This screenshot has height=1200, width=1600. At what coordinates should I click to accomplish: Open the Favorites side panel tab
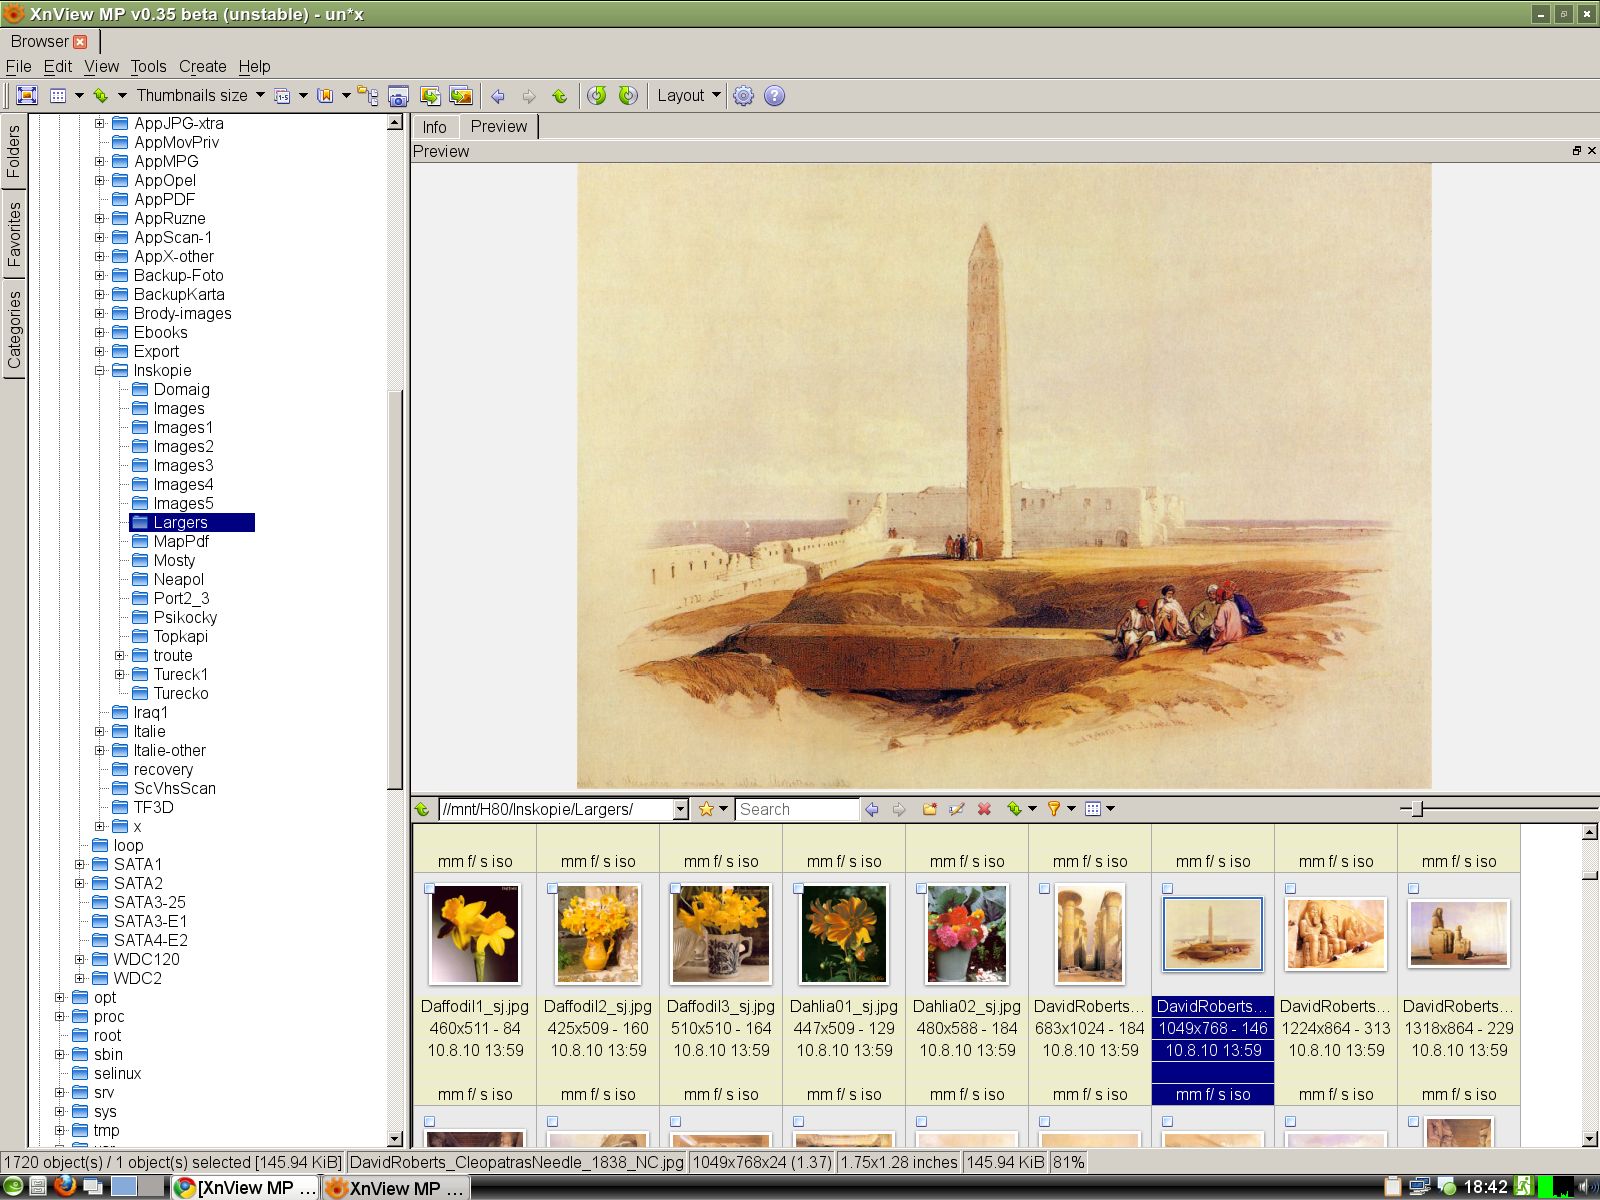[x=14, y=234]
